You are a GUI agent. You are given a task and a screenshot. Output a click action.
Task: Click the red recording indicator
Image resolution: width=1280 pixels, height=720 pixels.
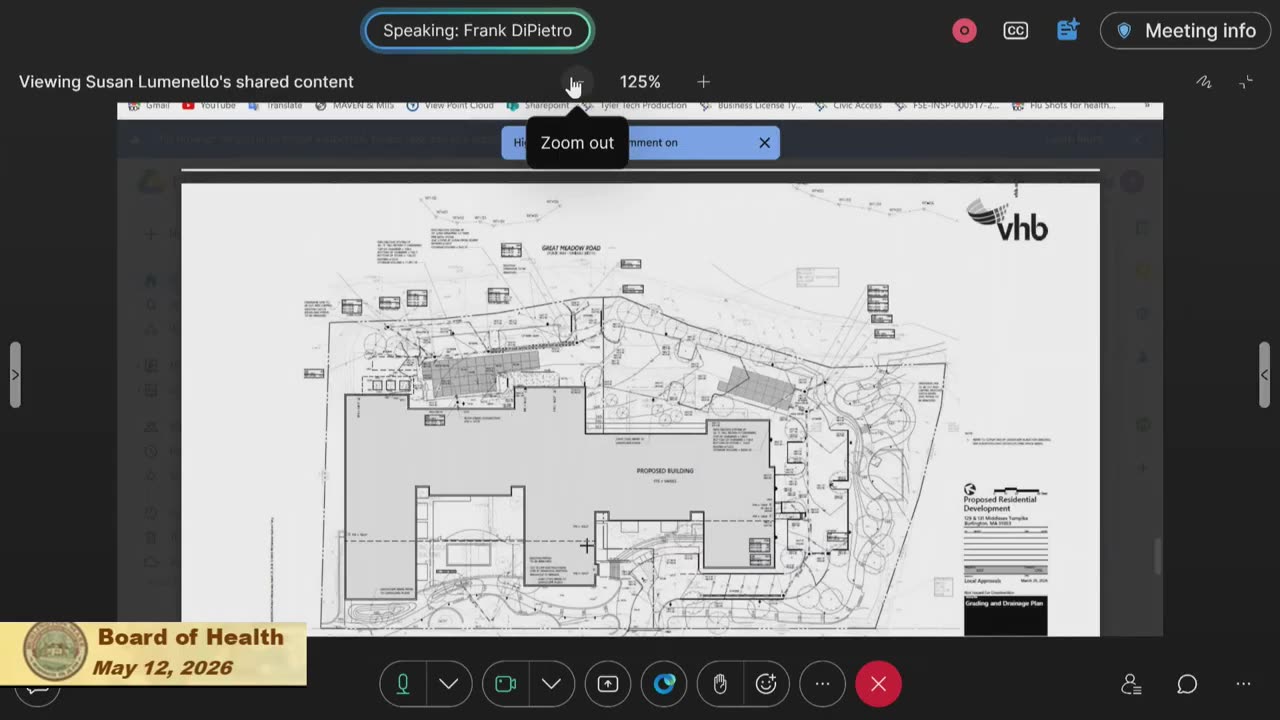964,31
